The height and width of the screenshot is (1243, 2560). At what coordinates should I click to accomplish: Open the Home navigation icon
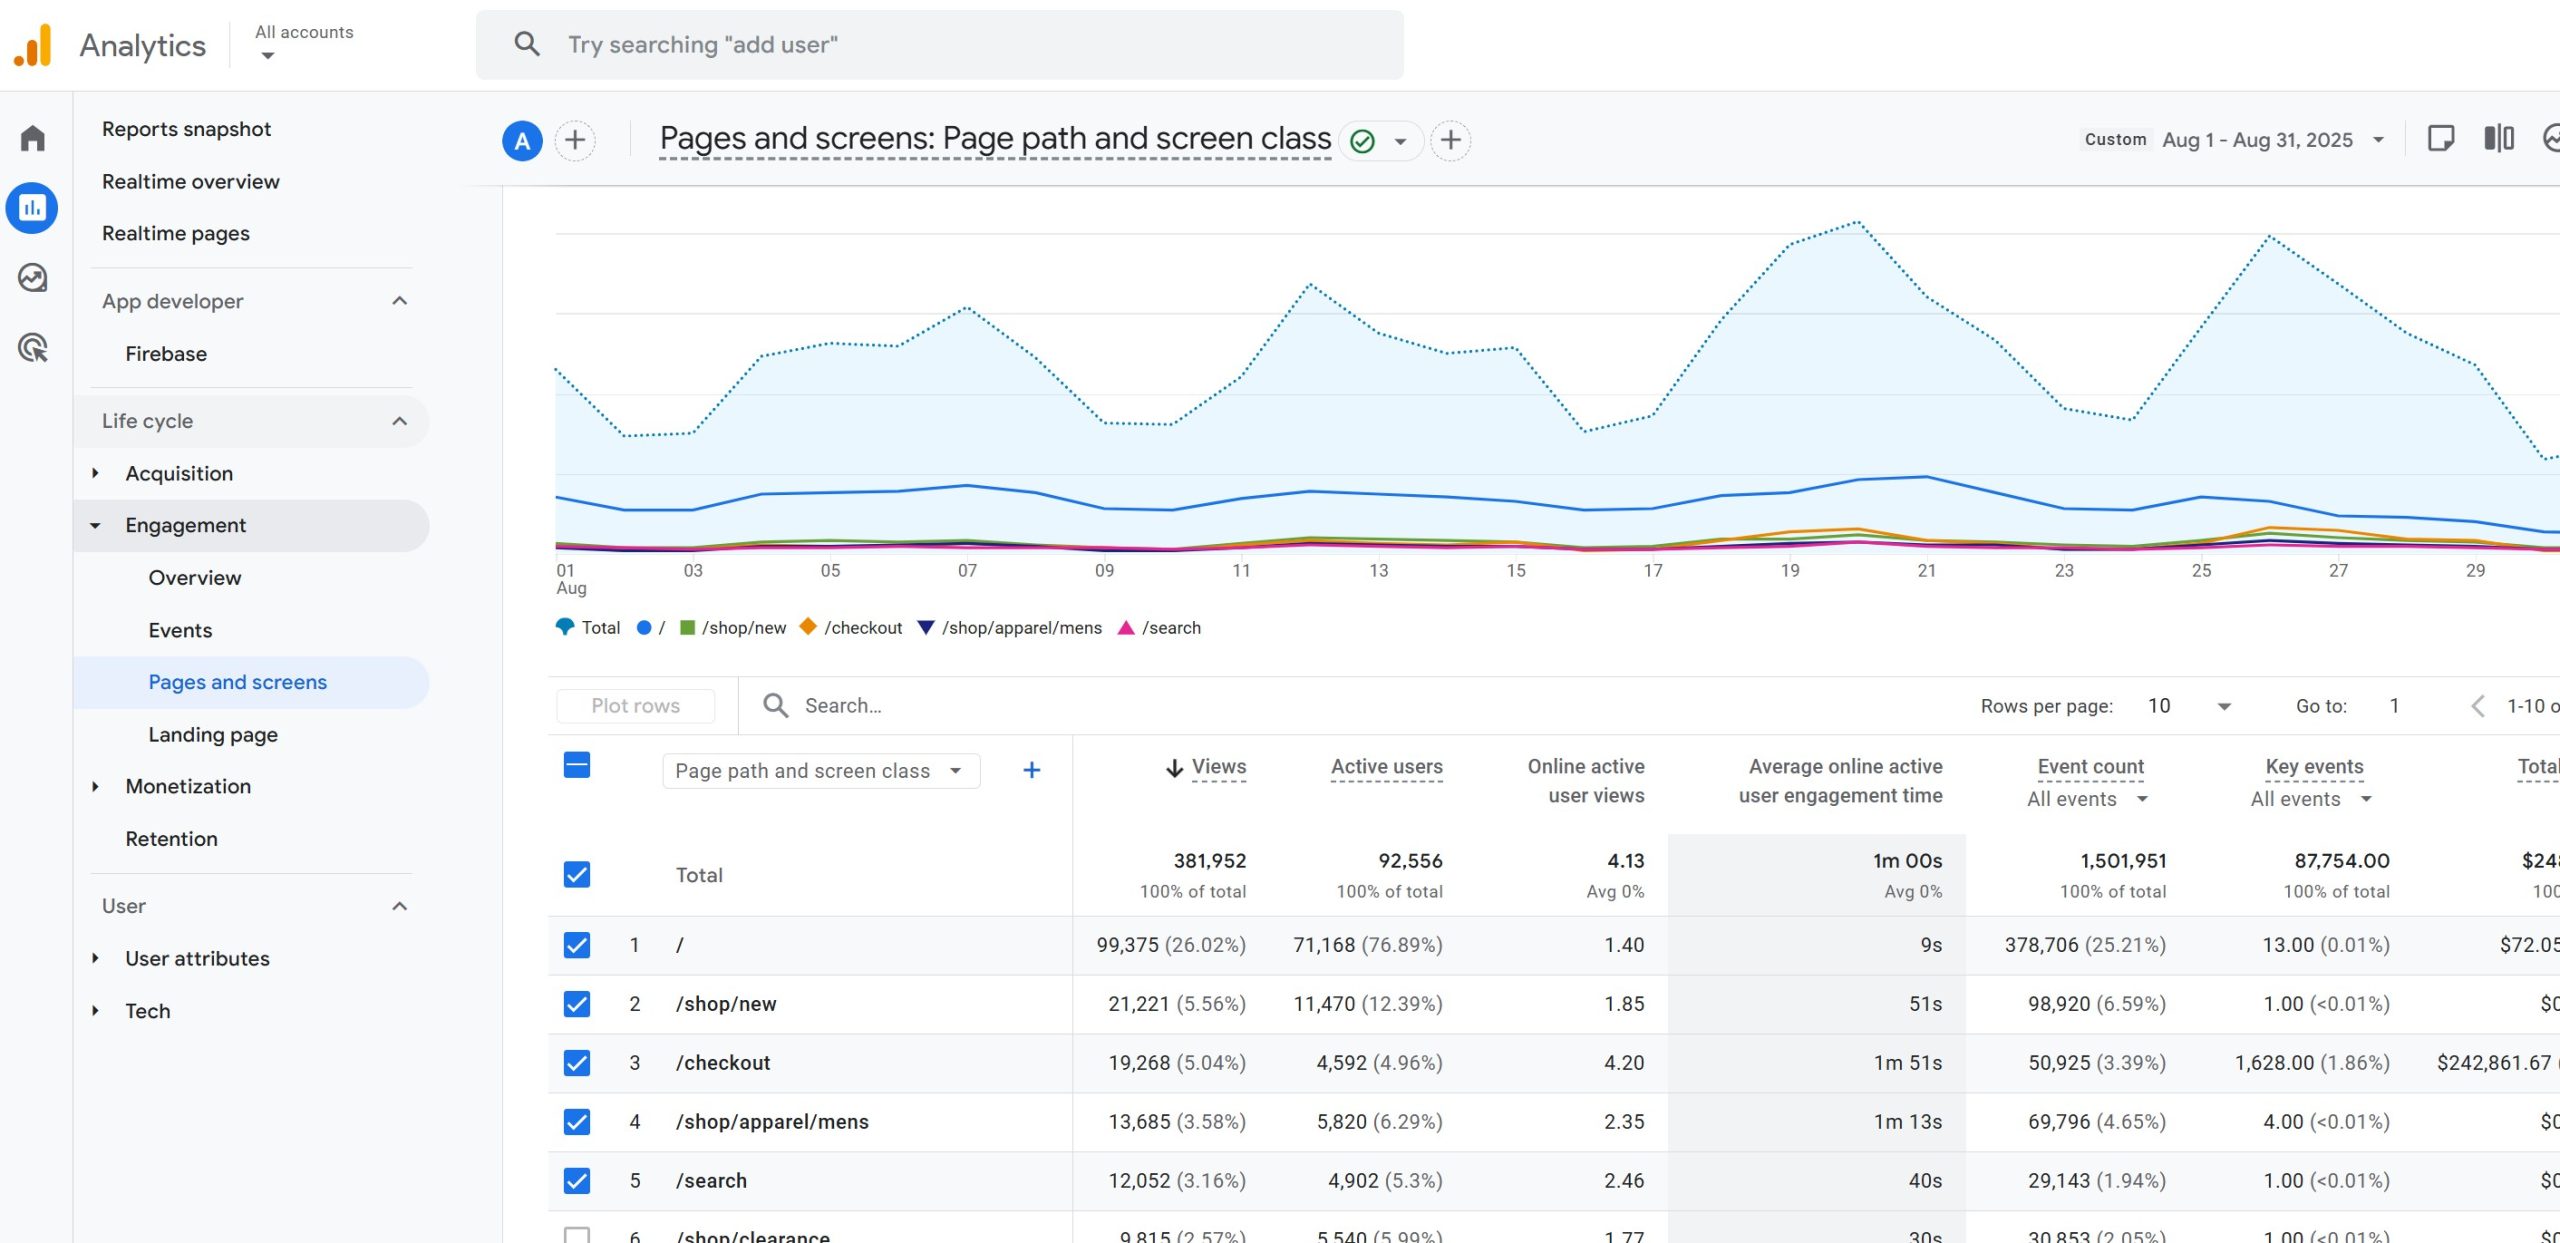[x=33, y=138]
